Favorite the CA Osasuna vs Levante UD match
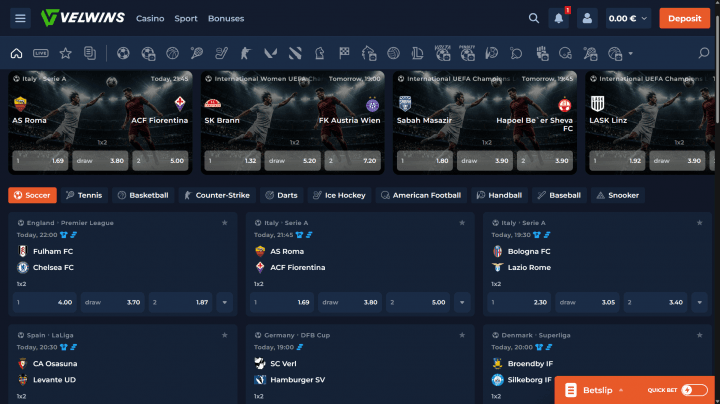This screenshot has width=720, height=404. coord(225,335)
